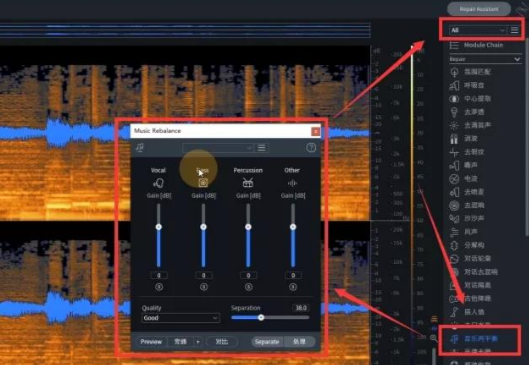Click the Other waveform icon
Screen dimensions: 529x365
point(292,183)
